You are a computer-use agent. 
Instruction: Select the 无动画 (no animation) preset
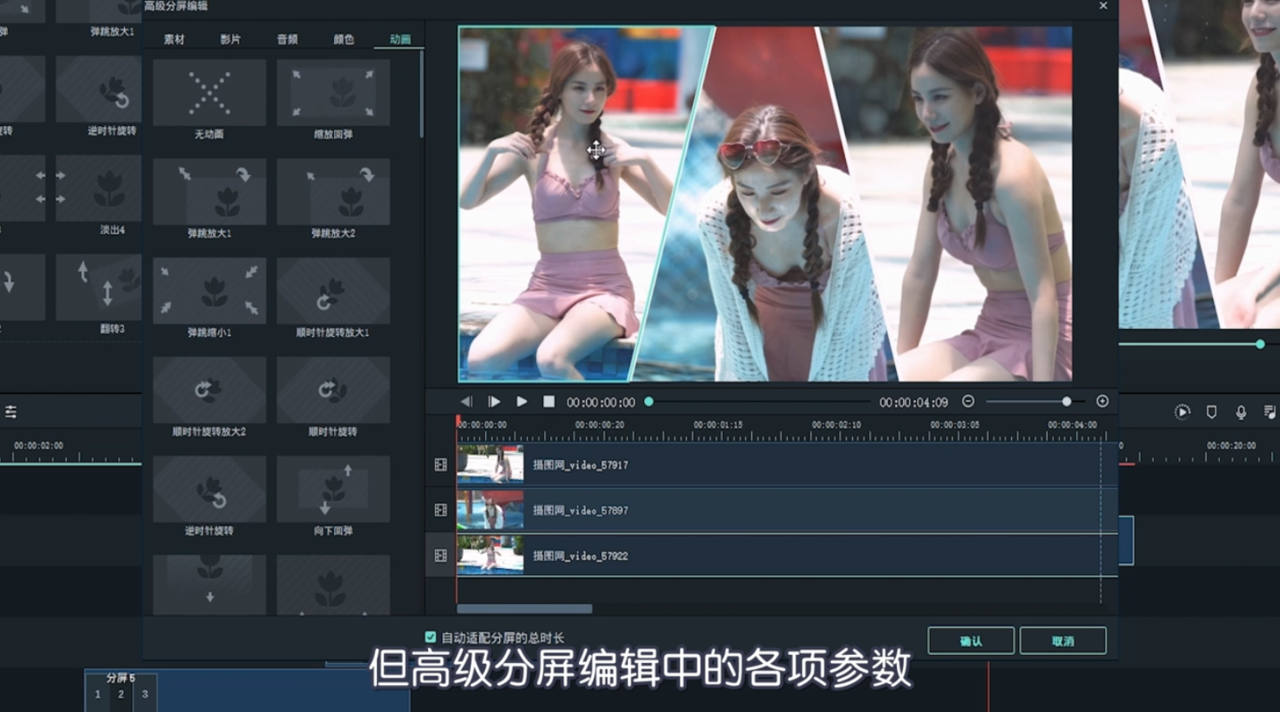click(x=209, y=92)
